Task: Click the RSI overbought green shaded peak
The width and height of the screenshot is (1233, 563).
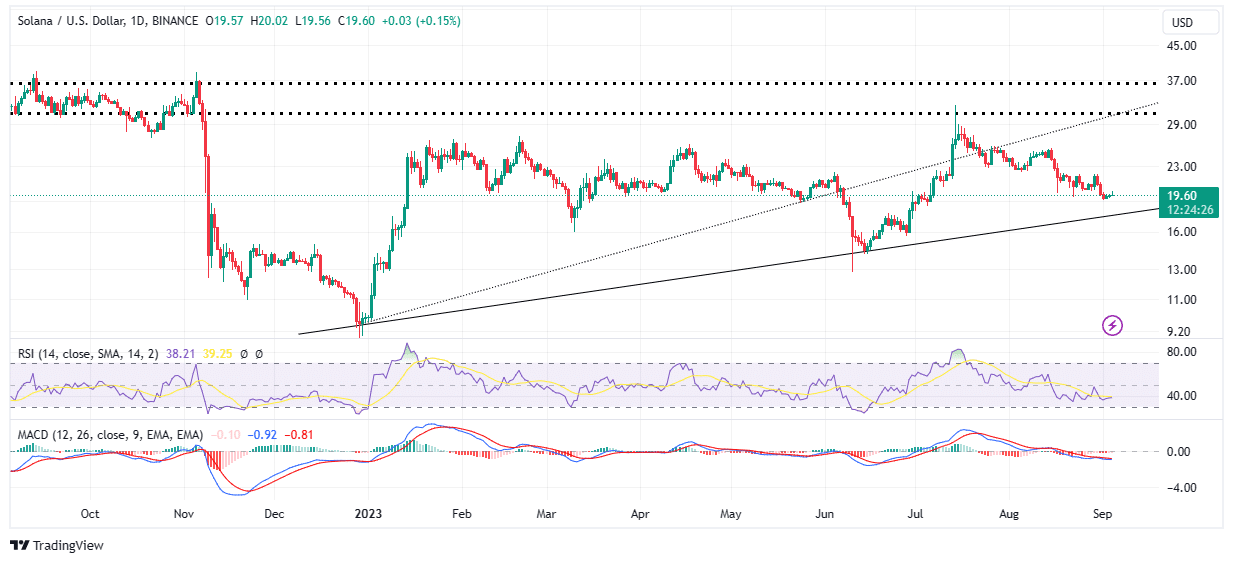Action: click(957, 355)
